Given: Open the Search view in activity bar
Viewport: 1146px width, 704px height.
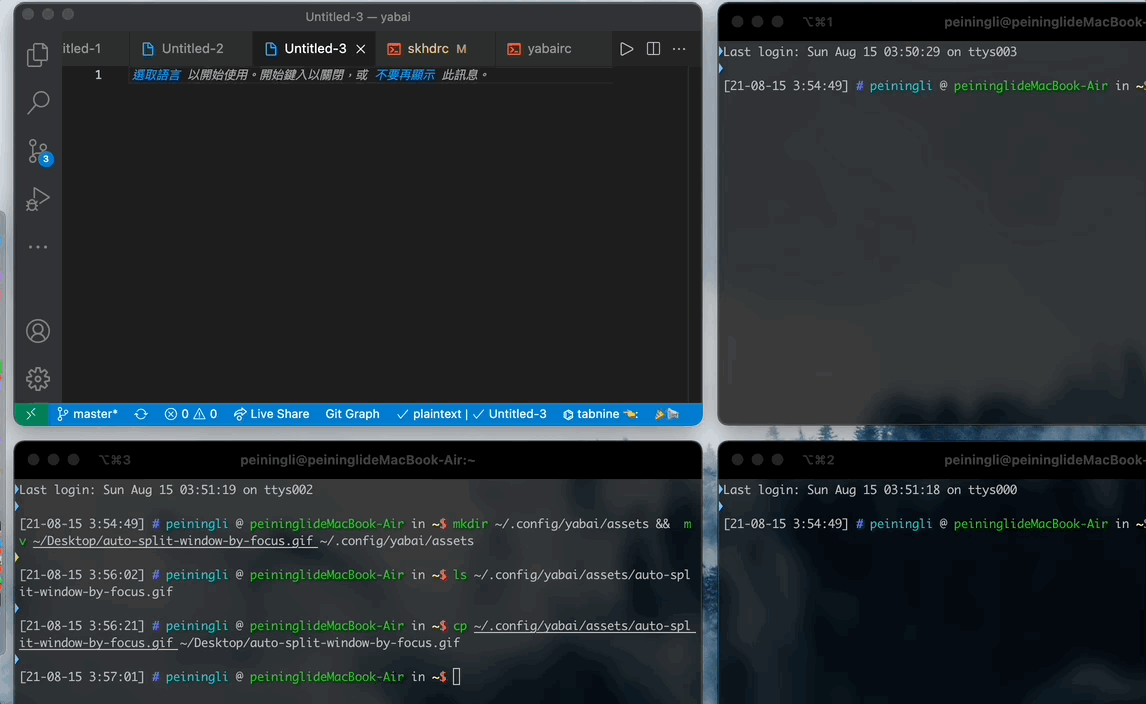Looking at the screenshot, I should point(38,102).
